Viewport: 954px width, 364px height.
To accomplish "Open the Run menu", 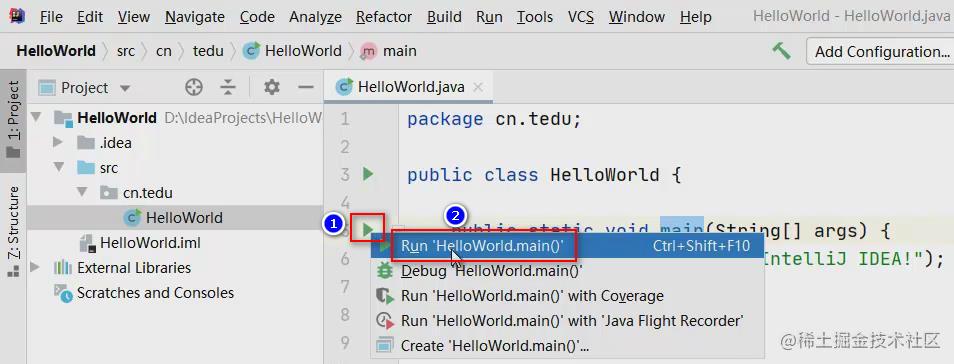I will click(489, 16).
